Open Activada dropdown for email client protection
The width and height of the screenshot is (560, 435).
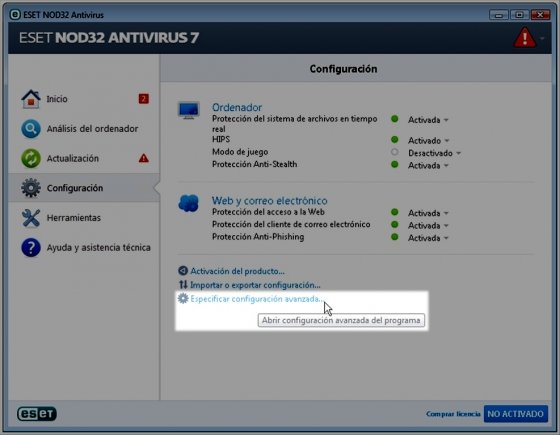click(428, 226)
